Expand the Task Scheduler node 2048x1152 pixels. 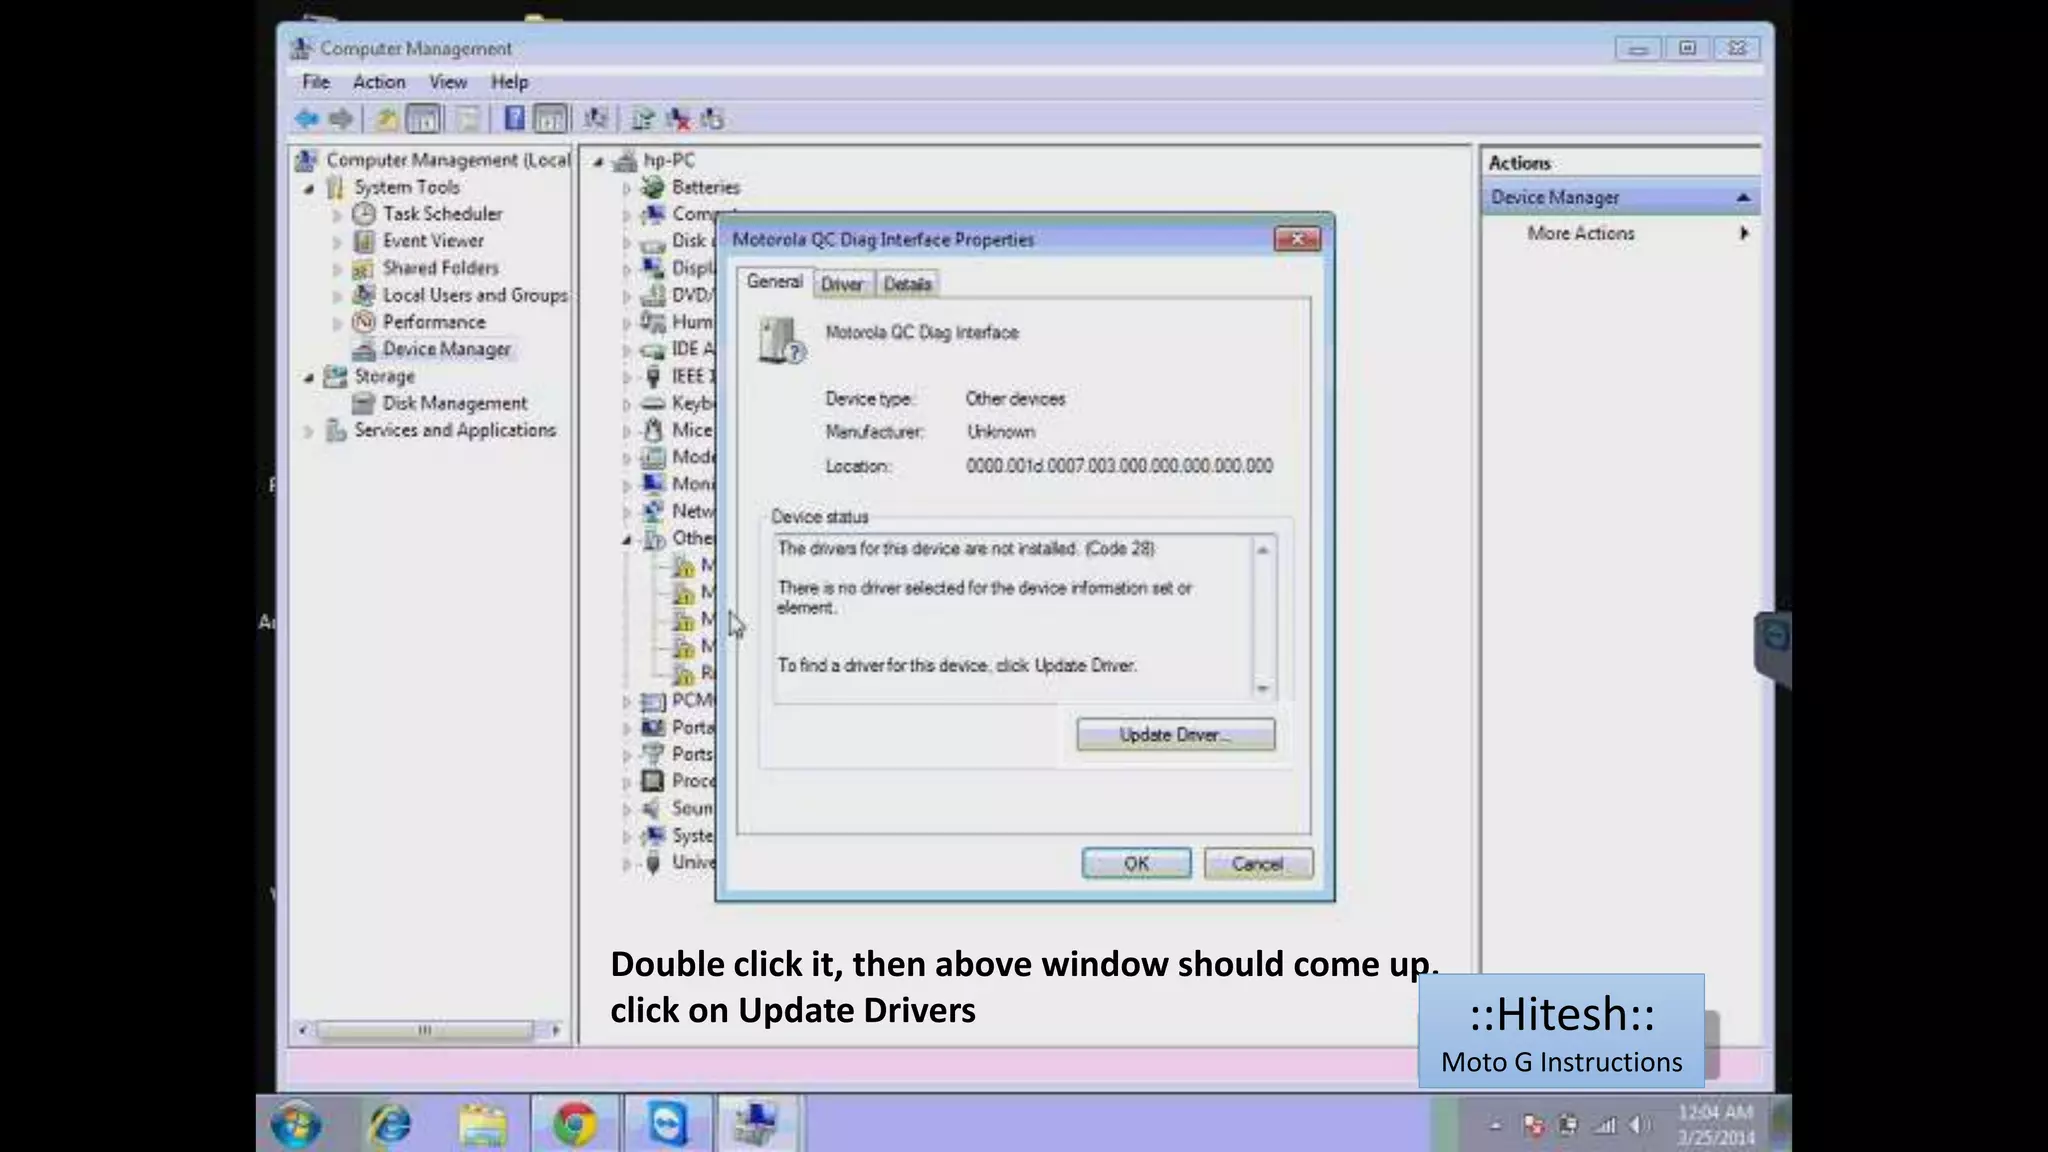pyautogui.click(x=337, y=215)
